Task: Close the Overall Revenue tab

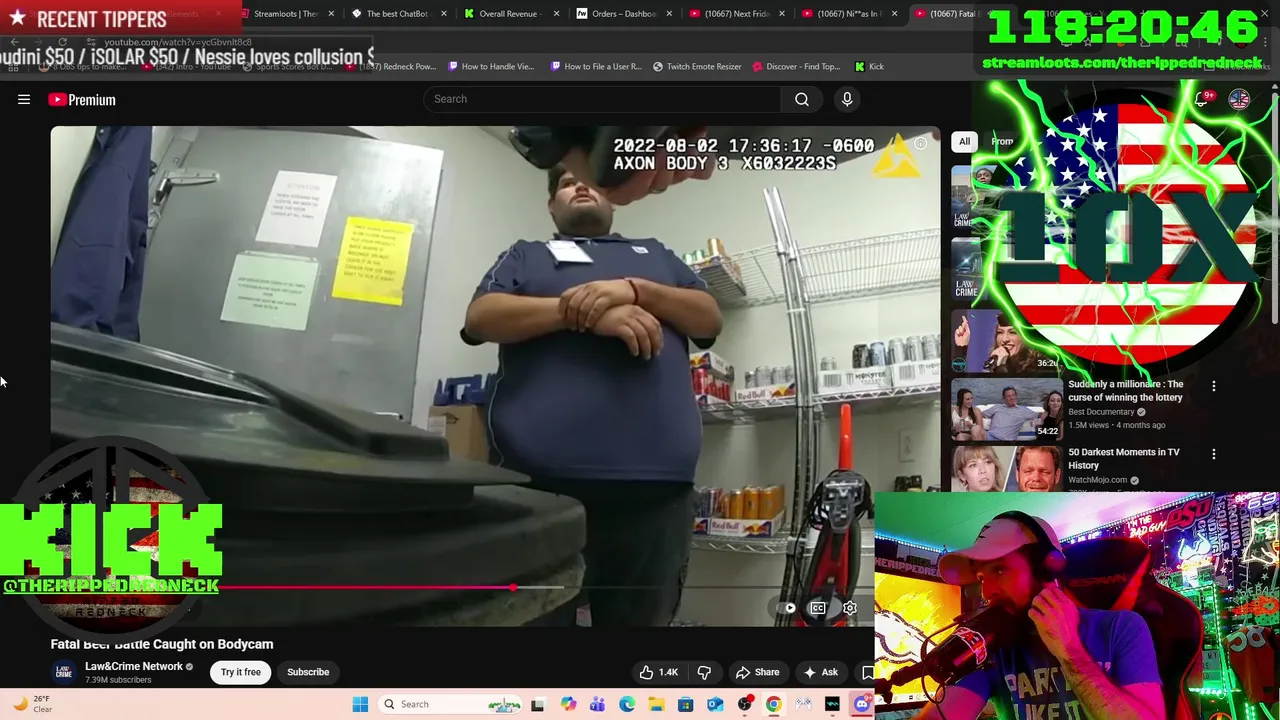Action: click(556, 14)
